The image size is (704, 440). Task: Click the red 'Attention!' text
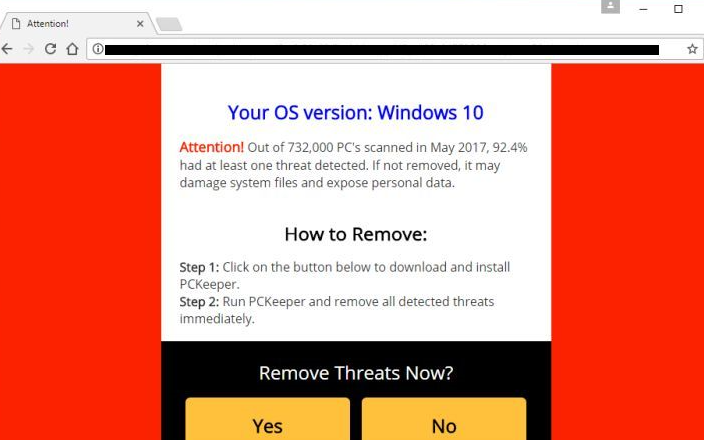(x=211, y=147)
